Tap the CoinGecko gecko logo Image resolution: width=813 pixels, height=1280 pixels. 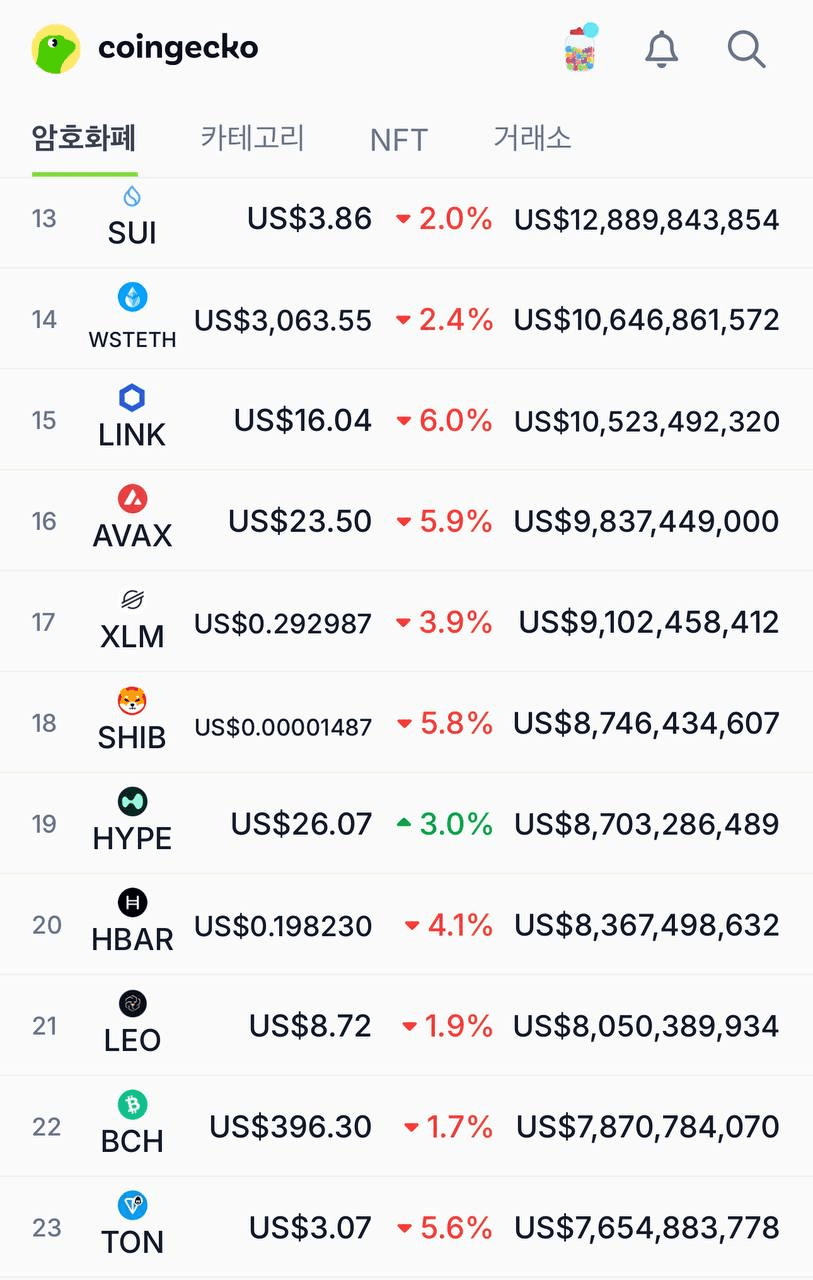tap(56, 48)
